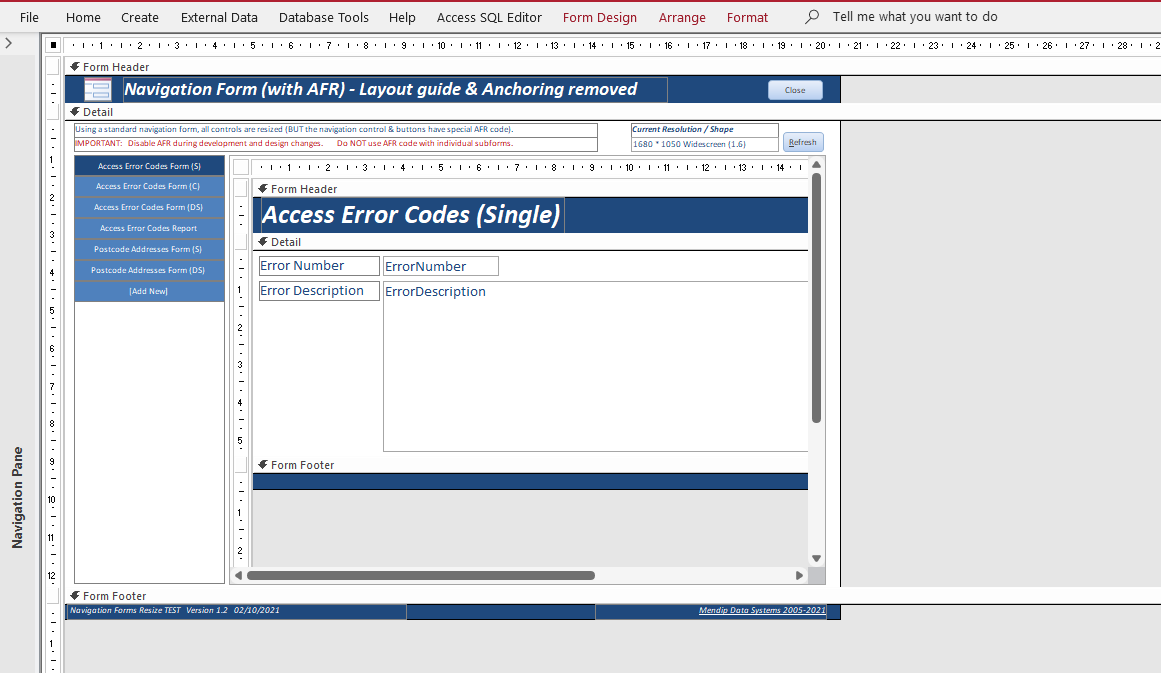This screenshot has width=1161, height=673.
Task: Select the subform's Form Header section bar
Action: click(530, 189)
